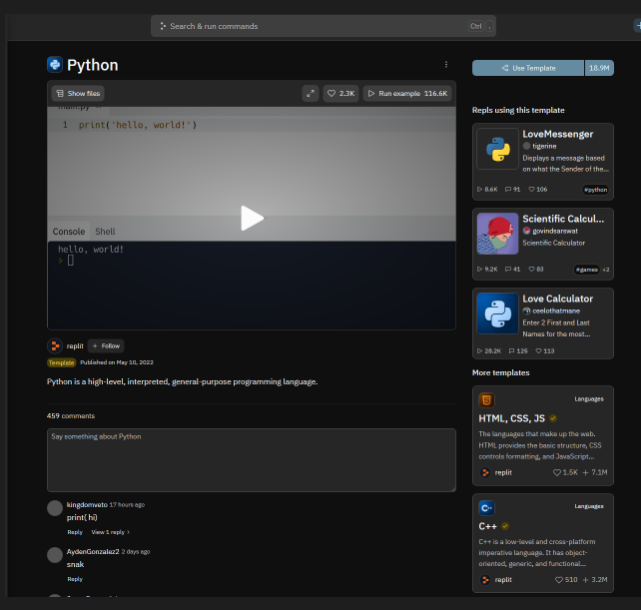Click Love Calculator's 126 comments icon
This screenshot has width=641, height=610.
tap(511, 351)
